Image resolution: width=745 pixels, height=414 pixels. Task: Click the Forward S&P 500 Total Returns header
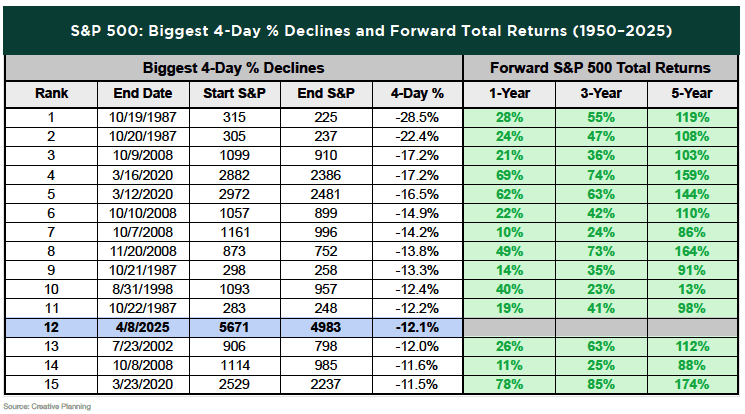[x=601, y=69]
